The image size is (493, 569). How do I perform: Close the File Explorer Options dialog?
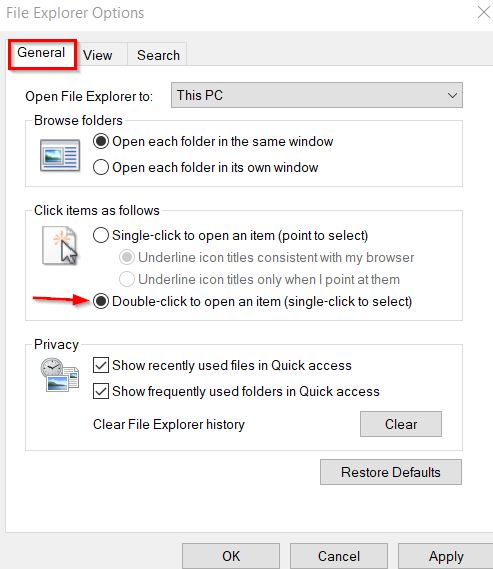pos(484,13)
